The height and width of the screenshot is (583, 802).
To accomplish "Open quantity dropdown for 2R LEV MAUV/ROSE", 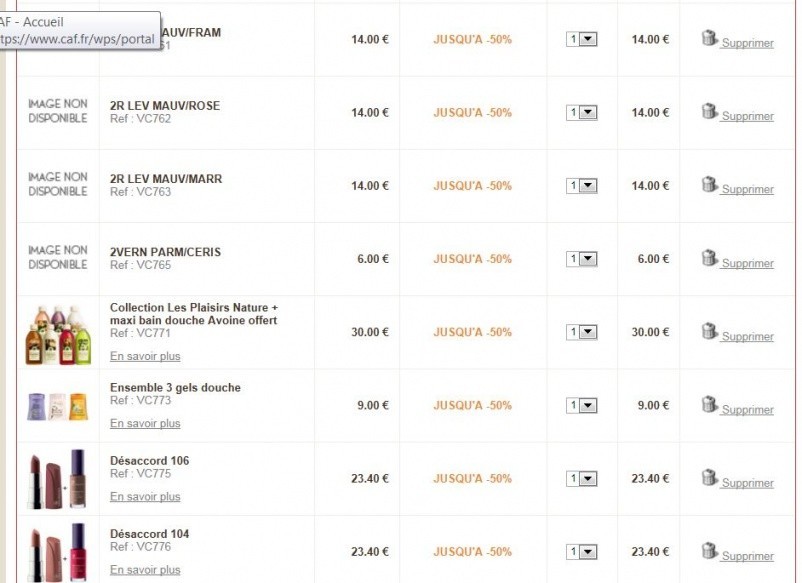I will click(582, 113).
